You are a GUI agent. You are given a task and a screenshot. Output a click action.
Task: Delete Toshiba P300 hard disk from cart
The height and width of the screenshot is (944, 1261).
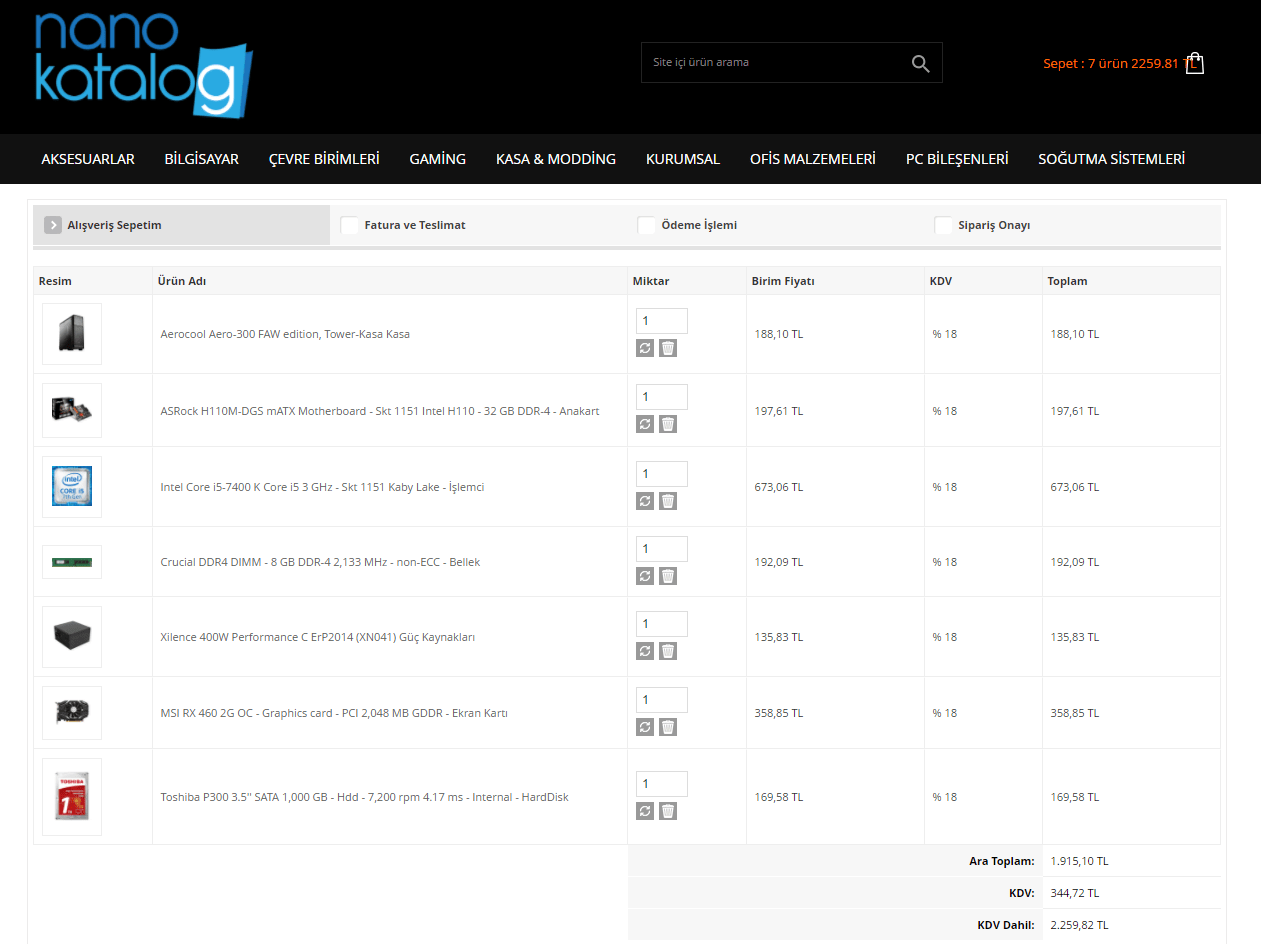(668, 811)
